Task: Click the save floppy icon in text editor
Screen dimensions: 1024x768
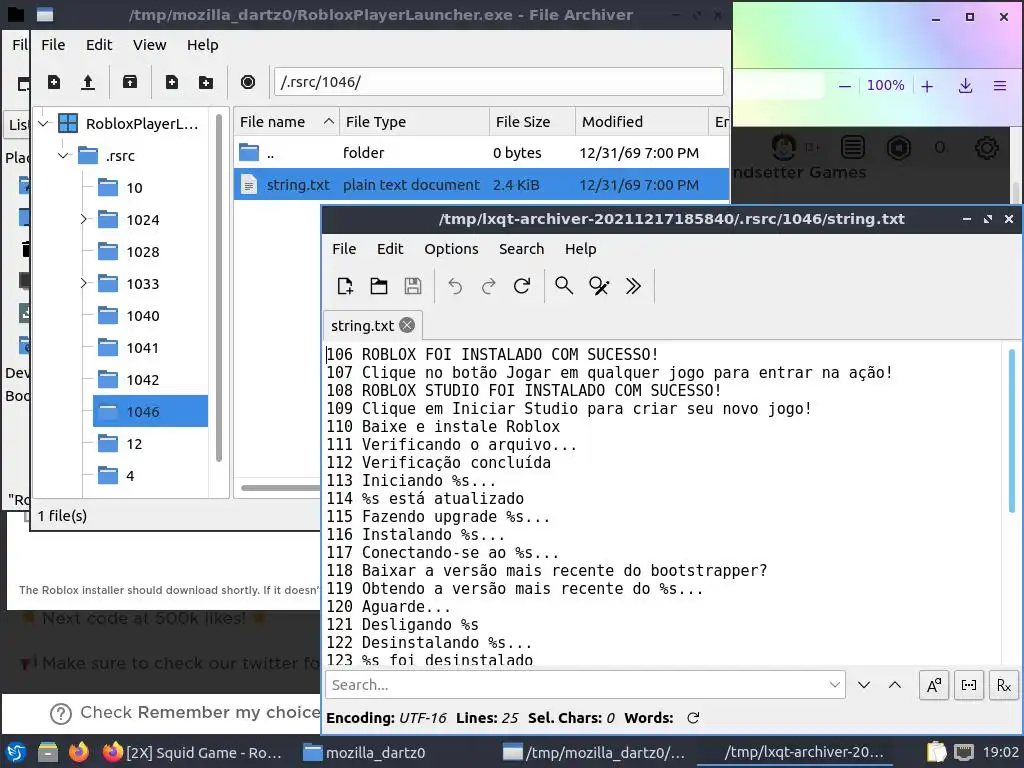Action: [413, 286]
